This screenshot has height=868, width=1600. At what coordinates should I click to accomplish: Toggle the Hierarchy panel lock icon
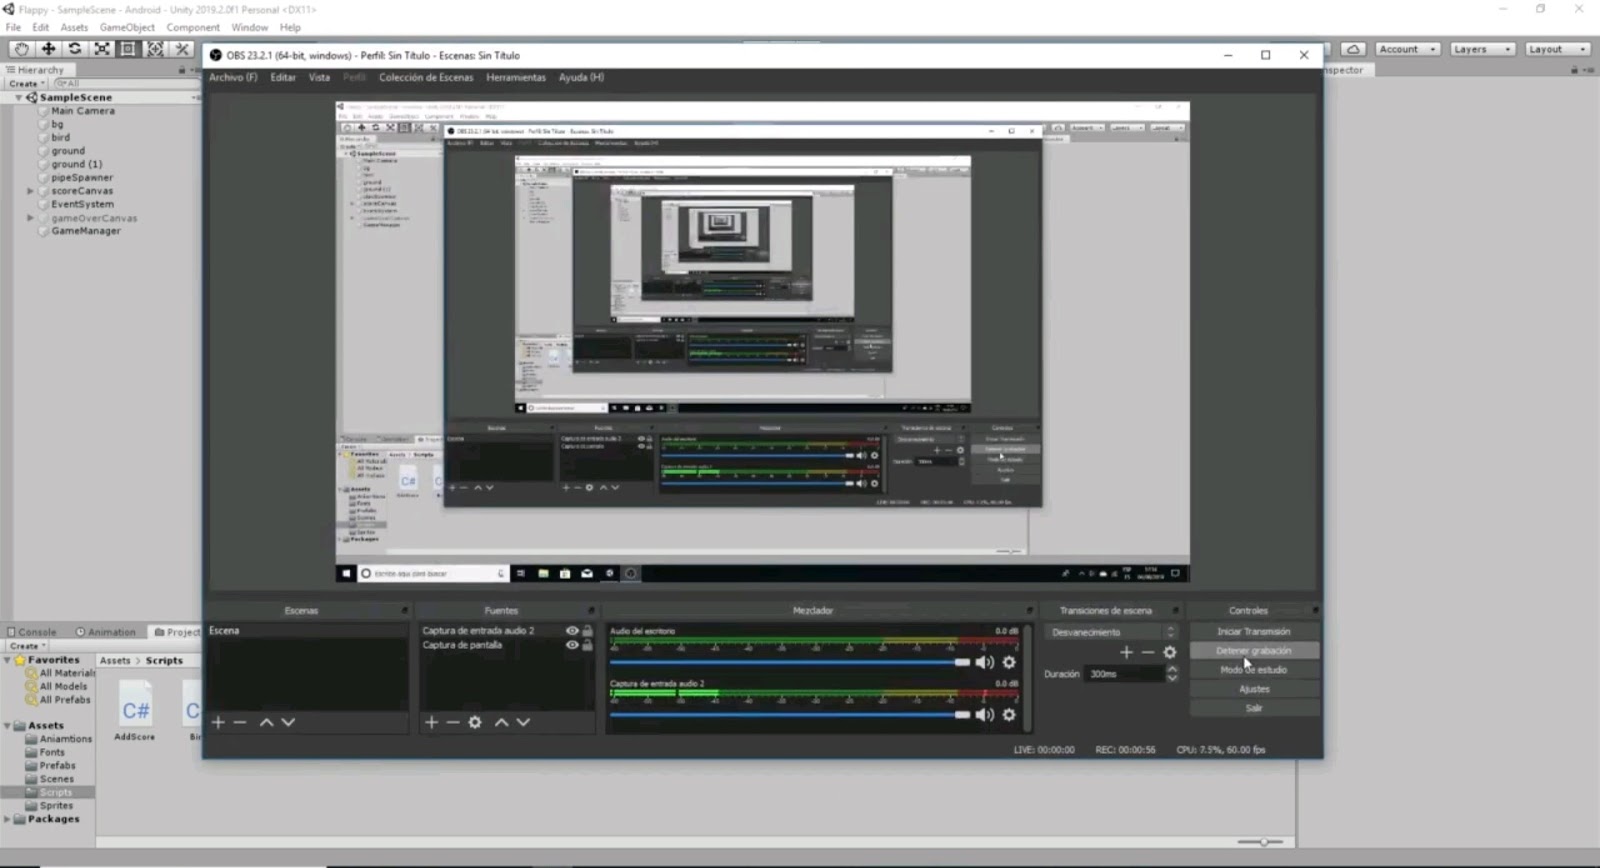coord(182,70)
